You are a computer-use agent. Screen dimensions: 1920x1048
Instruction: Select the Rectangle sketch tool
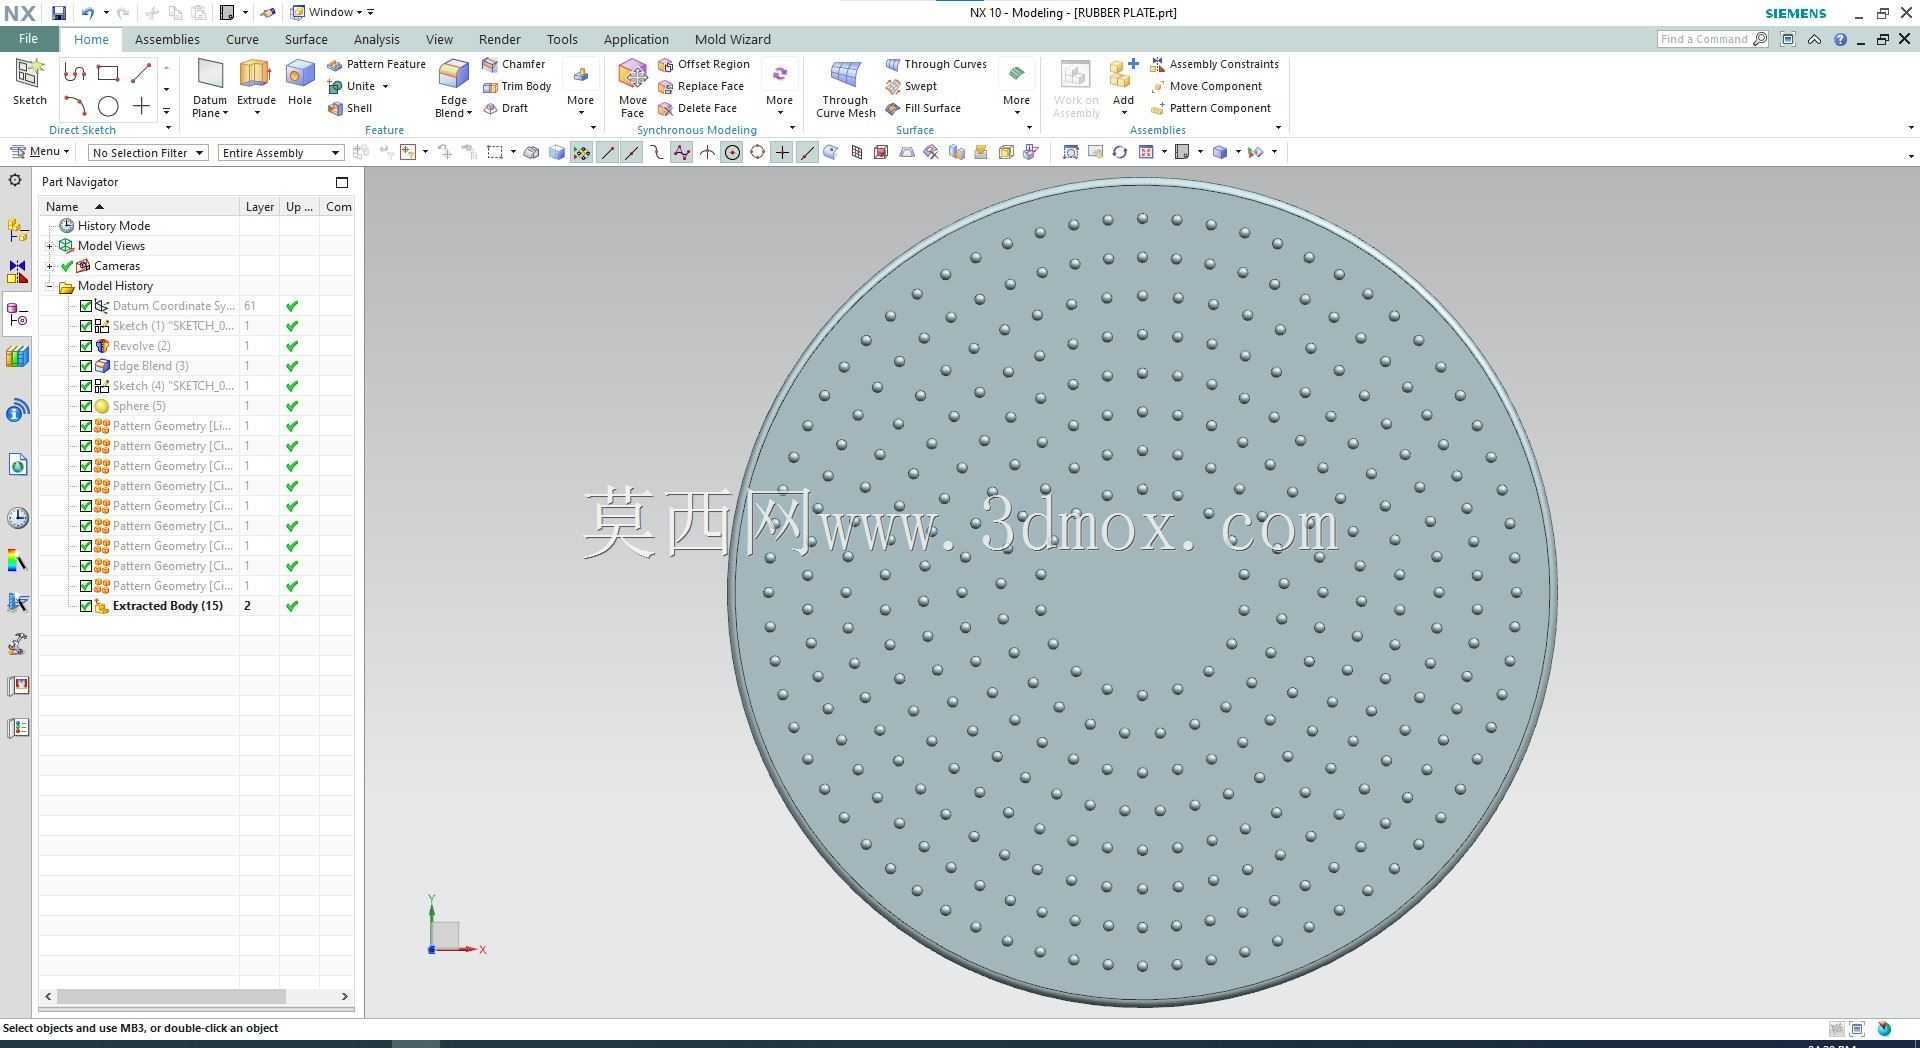tap(108, 73)
